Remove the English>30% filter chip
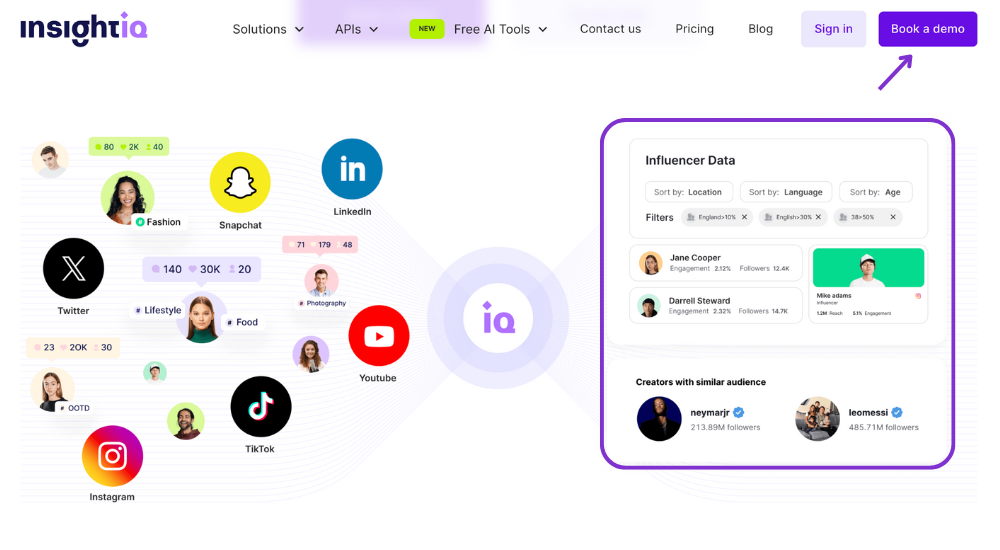Viewport: 1000px width, 550px height. 818,217
